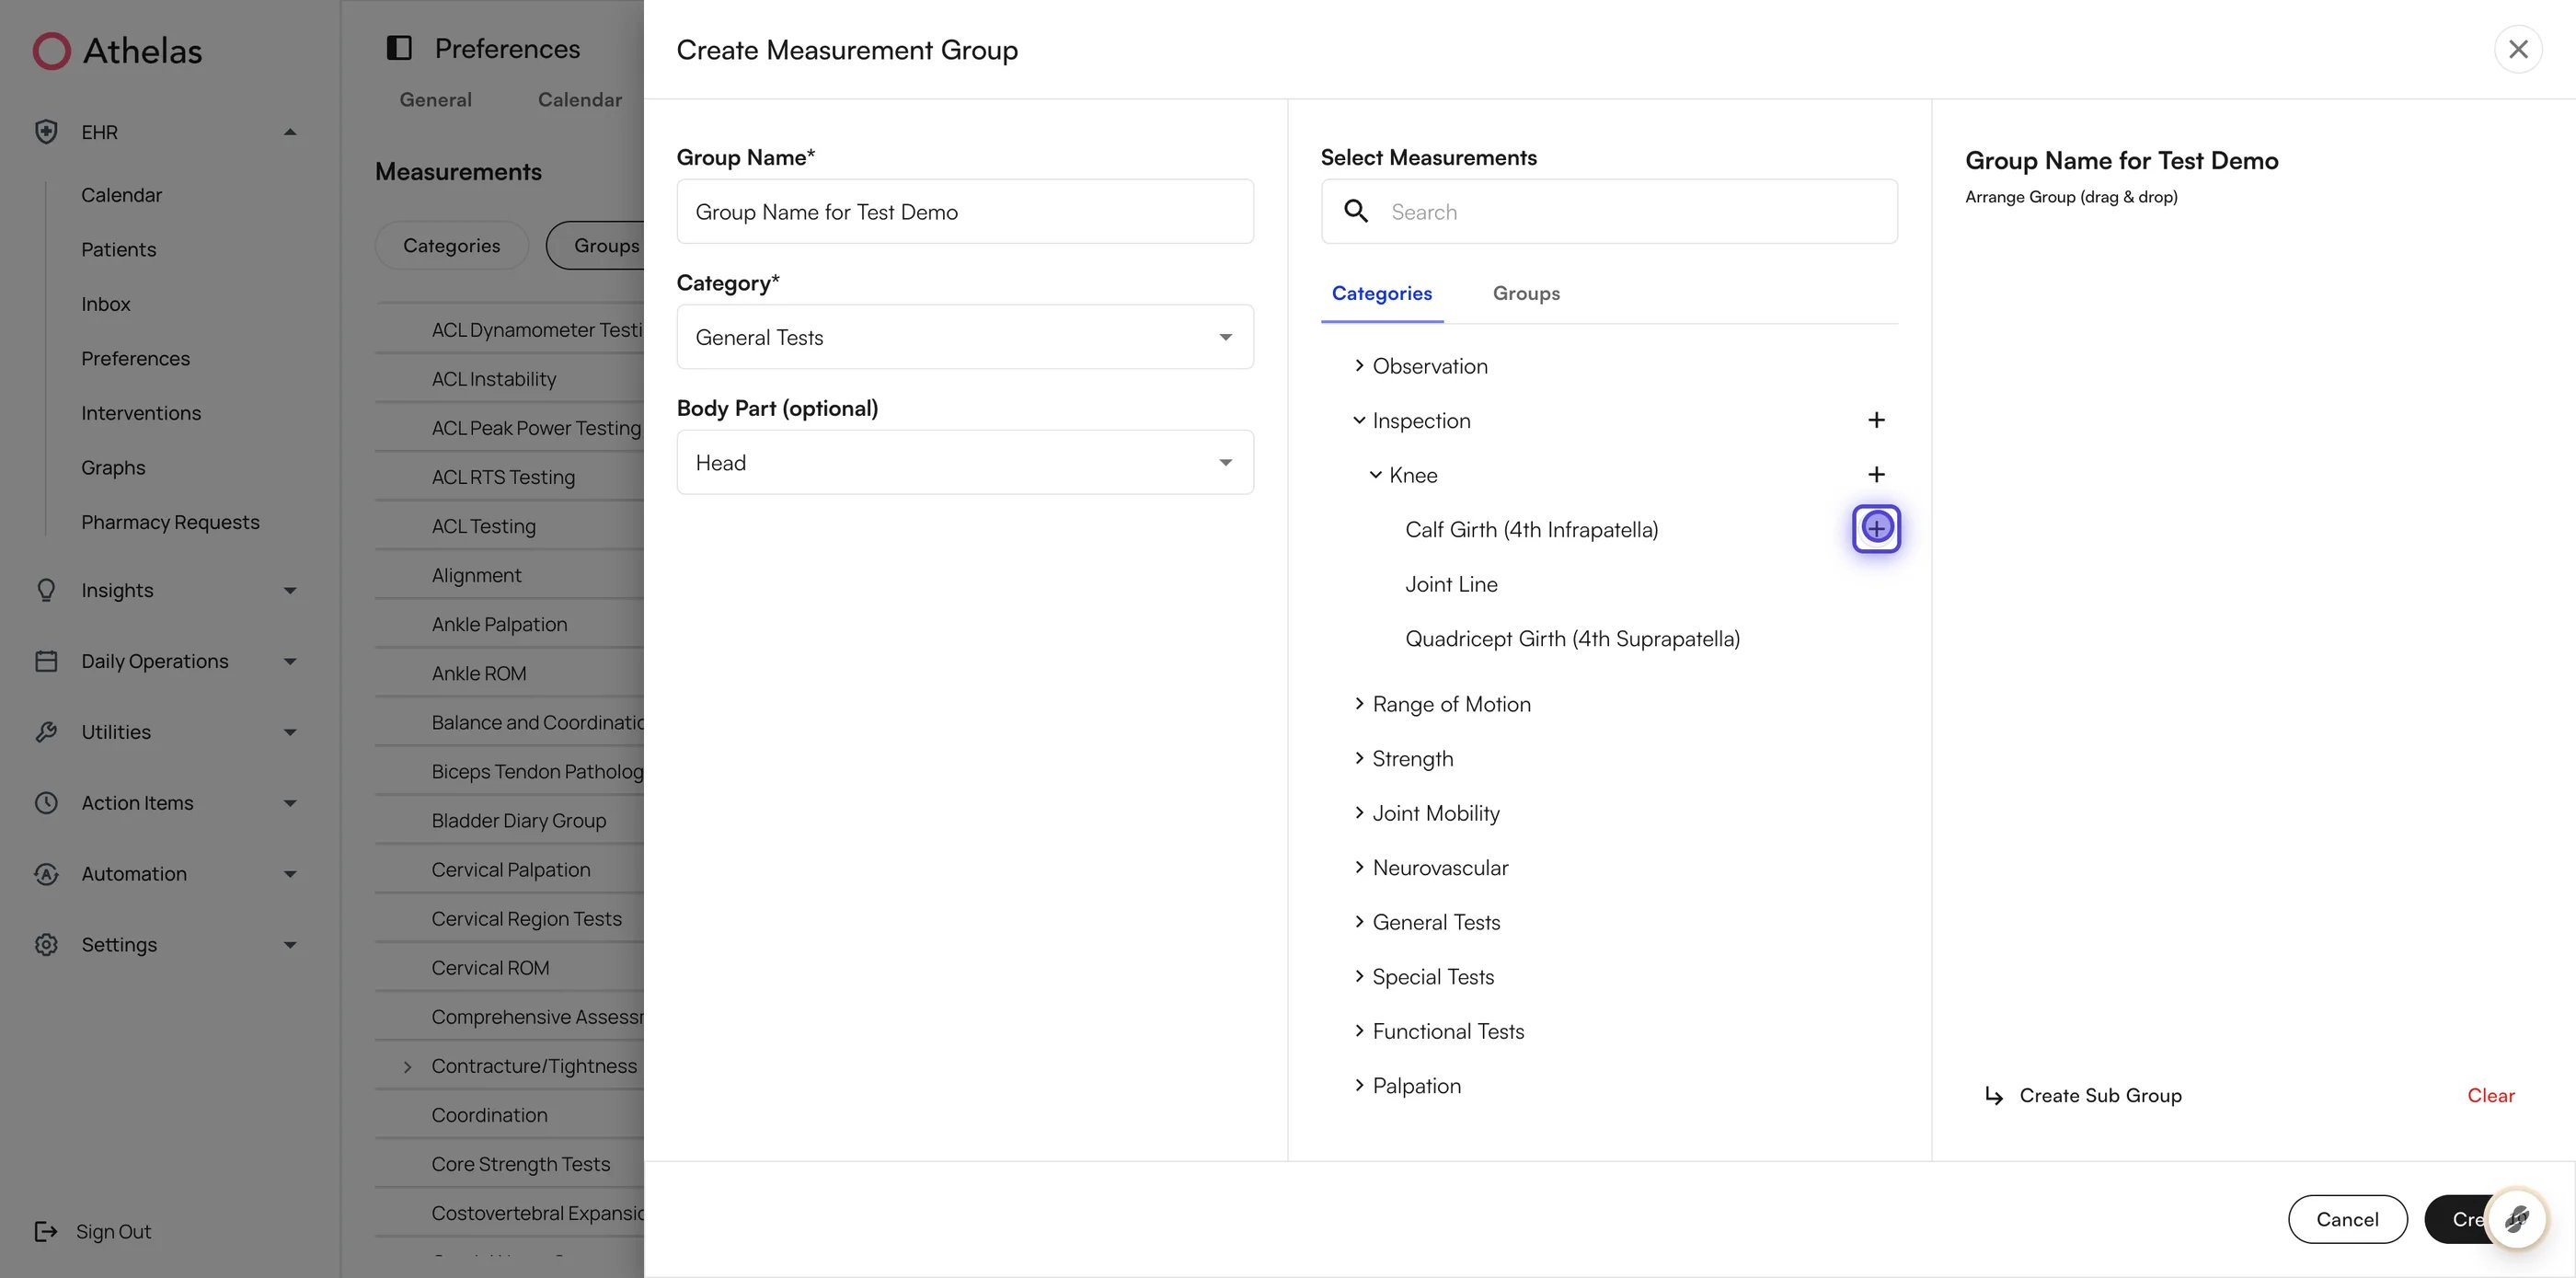Click Core Strength Tests in background list
This screenshot has height=1278, width=2576.
pyautogui.click(x=521, y=1164)
